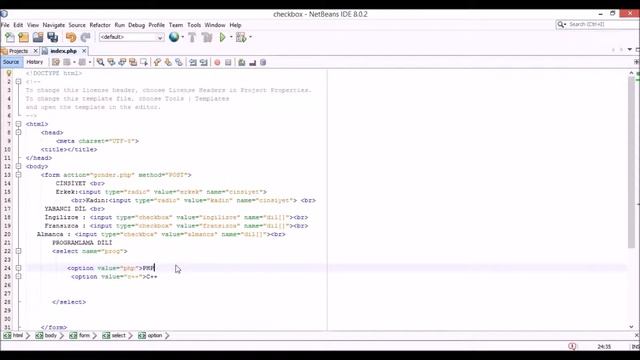Click the browser globe icon

[x=174, y=37]
